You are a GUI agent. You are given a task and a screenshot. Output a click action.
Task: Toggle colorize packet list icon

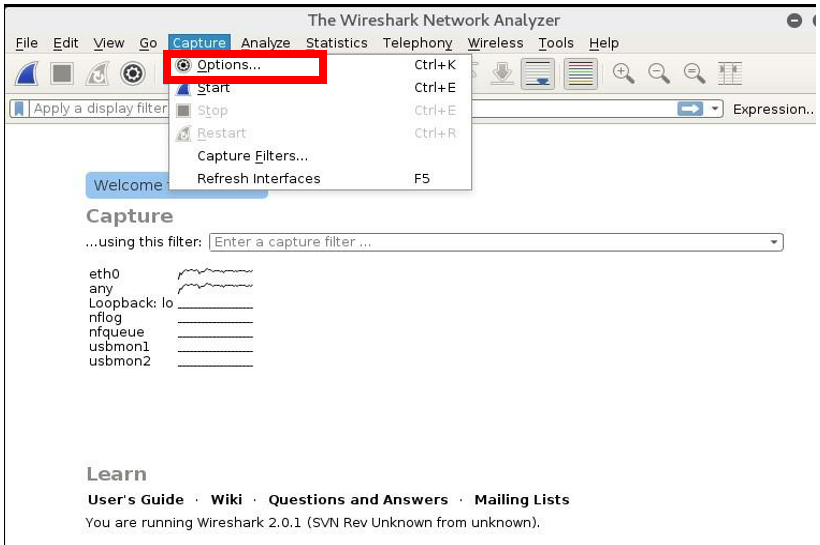[x=580, y=74]
